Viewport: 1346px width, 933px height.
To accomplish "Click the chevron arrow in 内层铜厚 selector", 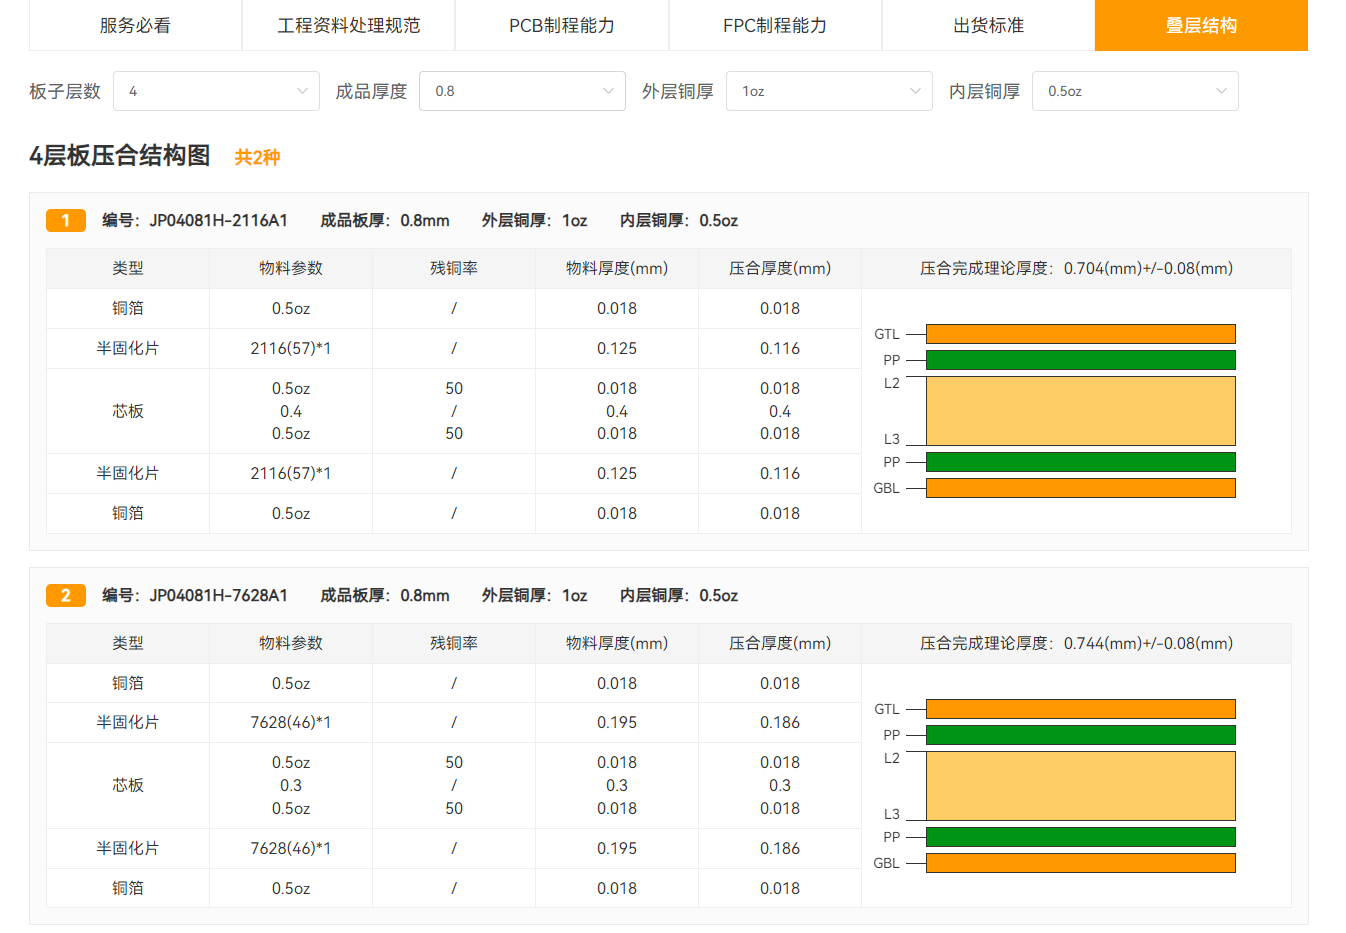I will 1221,91.
